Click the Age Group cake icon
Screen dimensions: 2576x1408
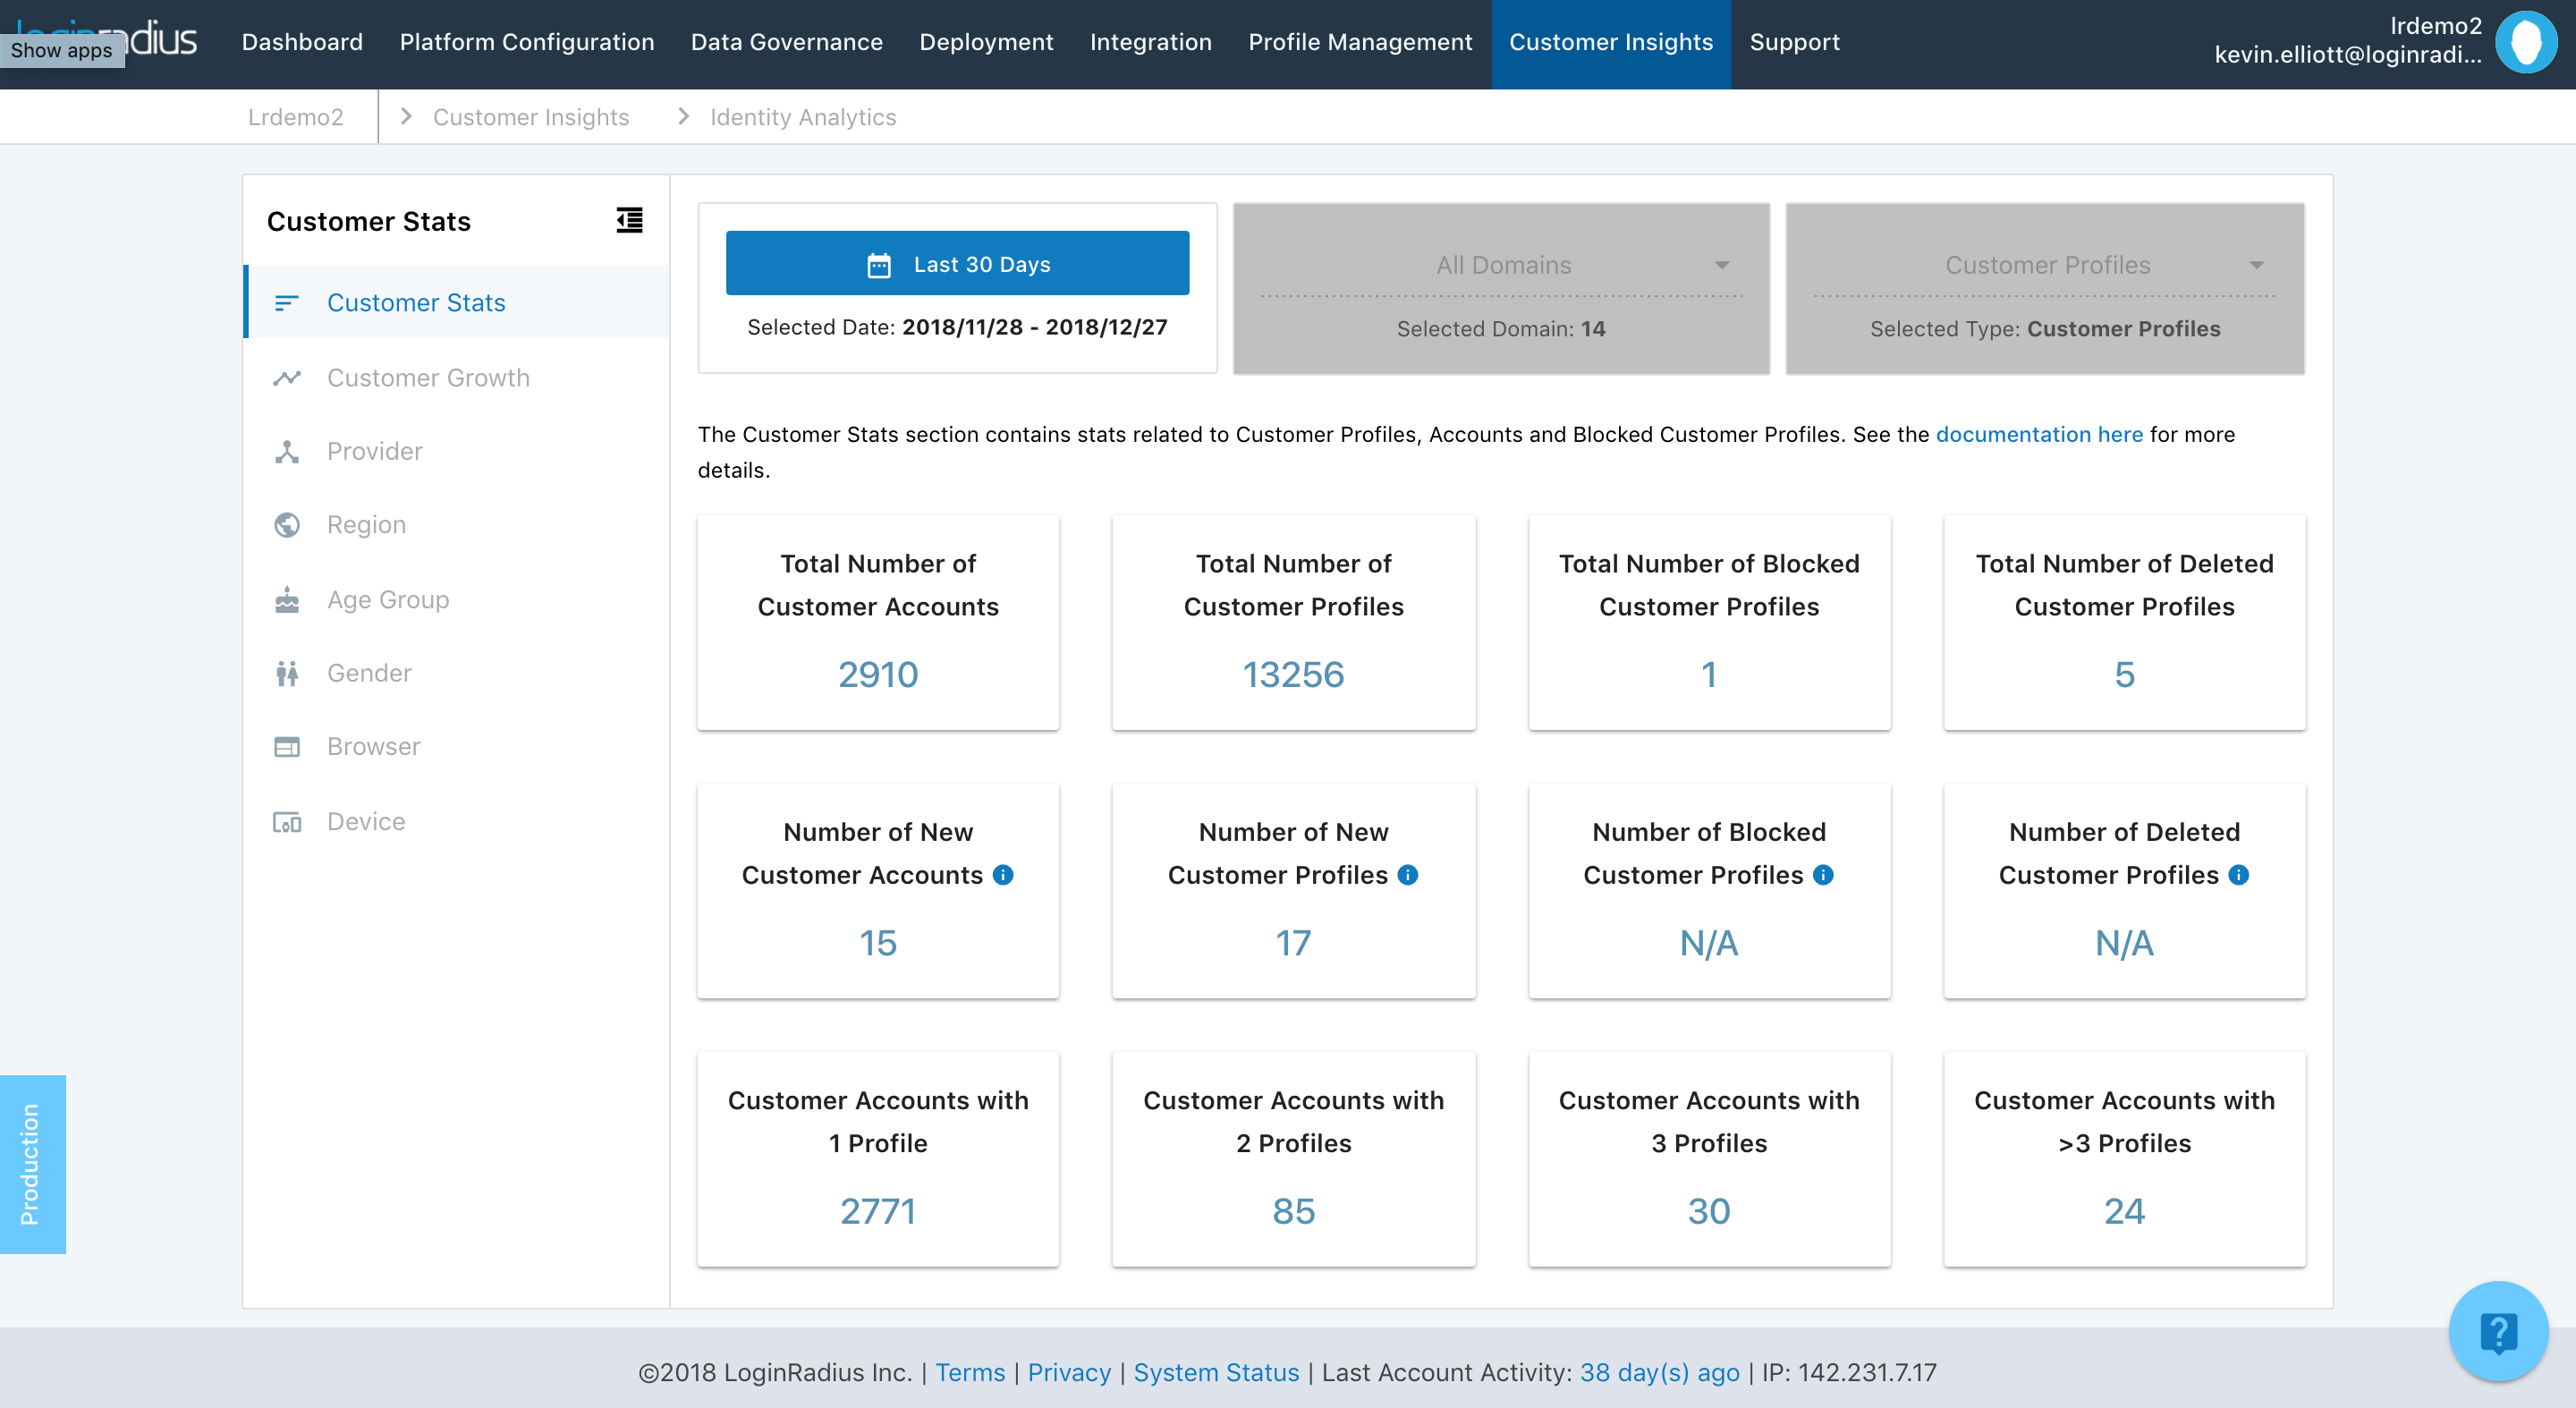(287, 600)
